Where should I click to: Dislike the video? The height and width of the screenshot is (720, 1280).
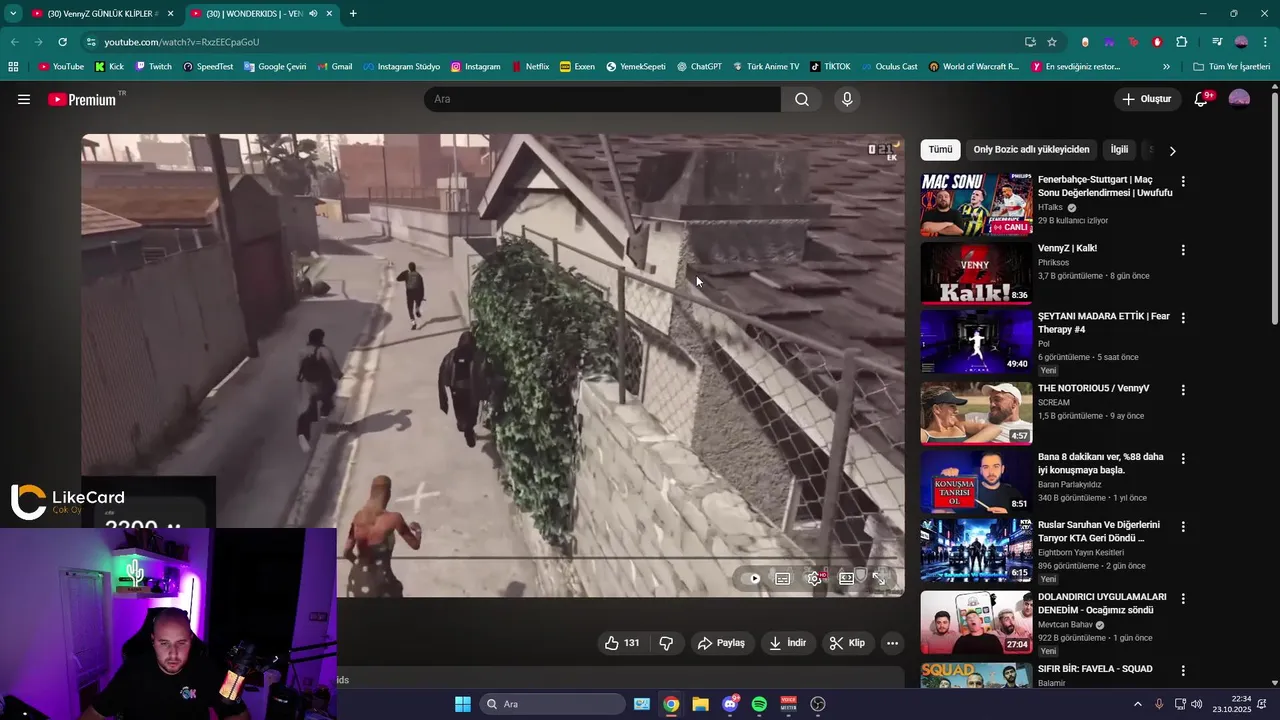point(666,643)
